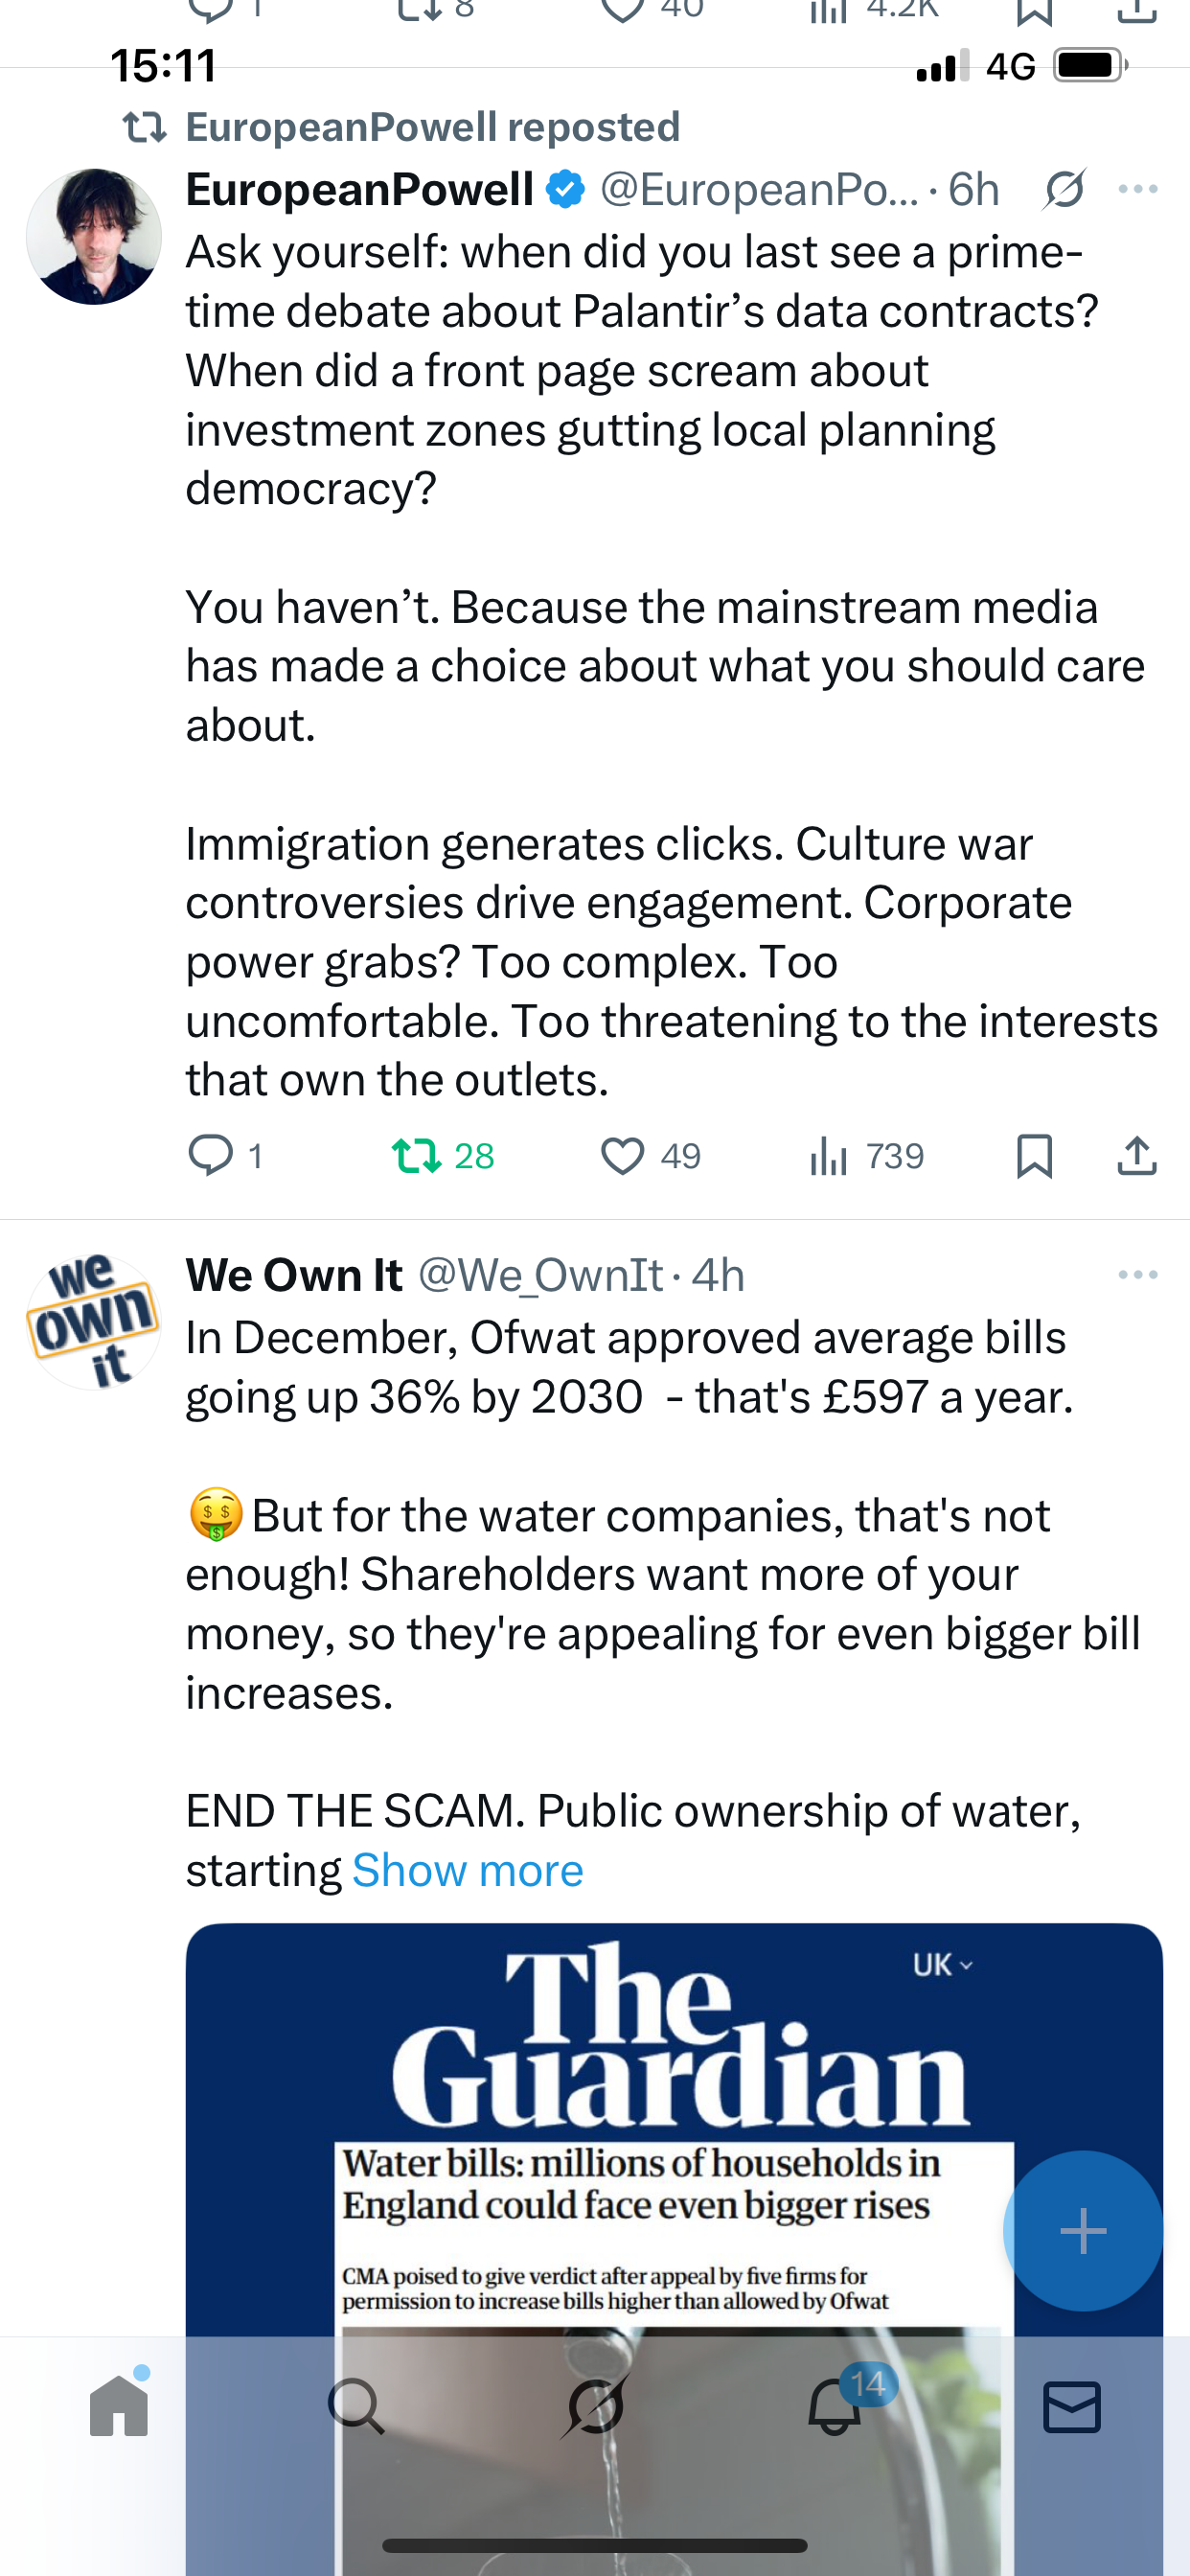Open Grok from bottom navigation

pyautogui.click(x=595, y=2405)
